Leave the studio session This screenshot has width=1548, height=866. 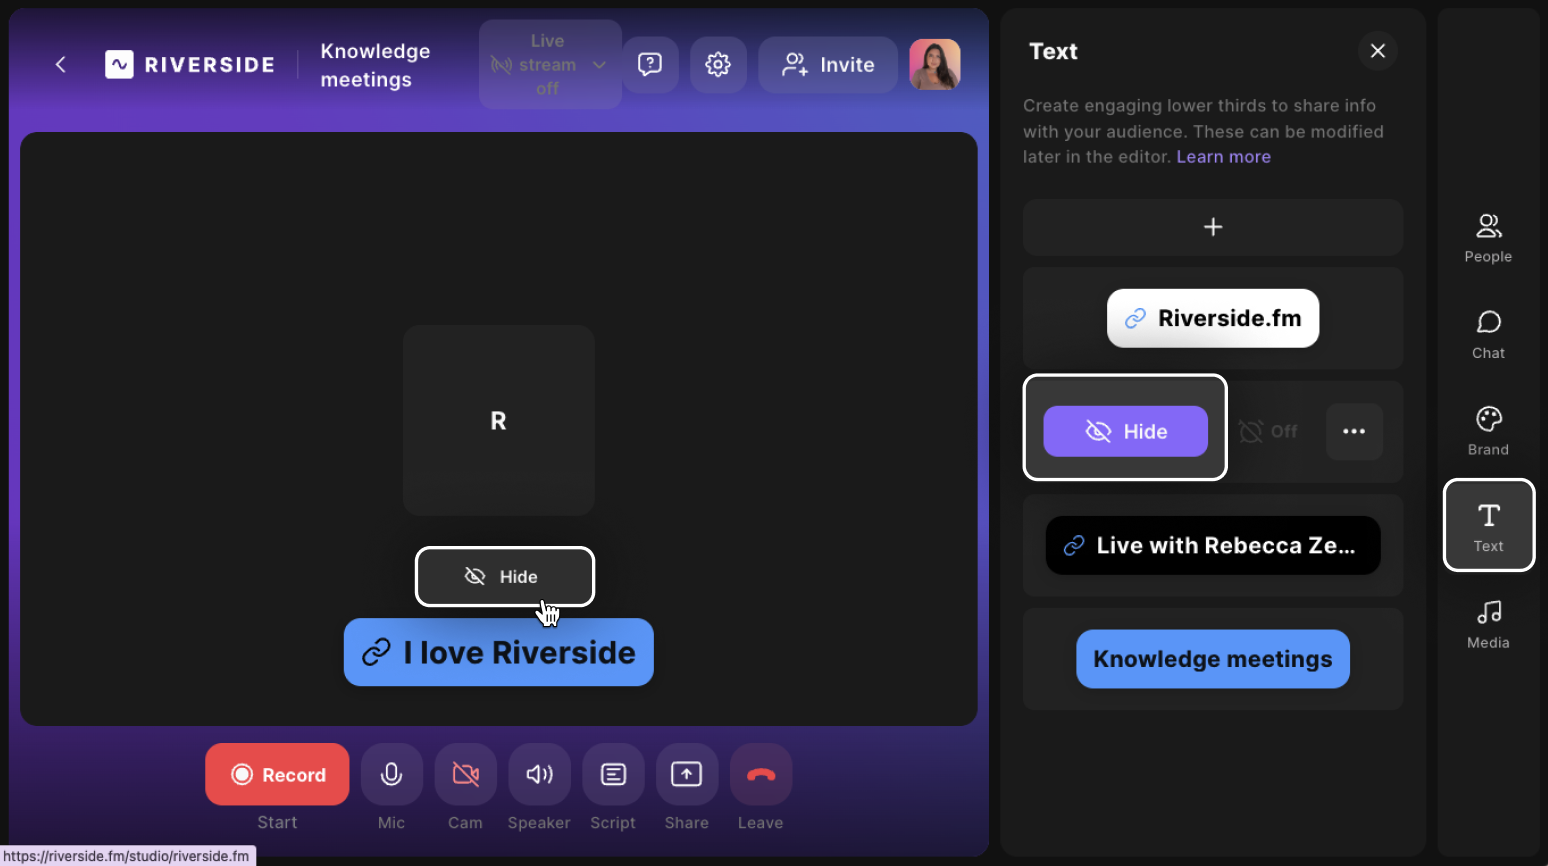[761, 774]
